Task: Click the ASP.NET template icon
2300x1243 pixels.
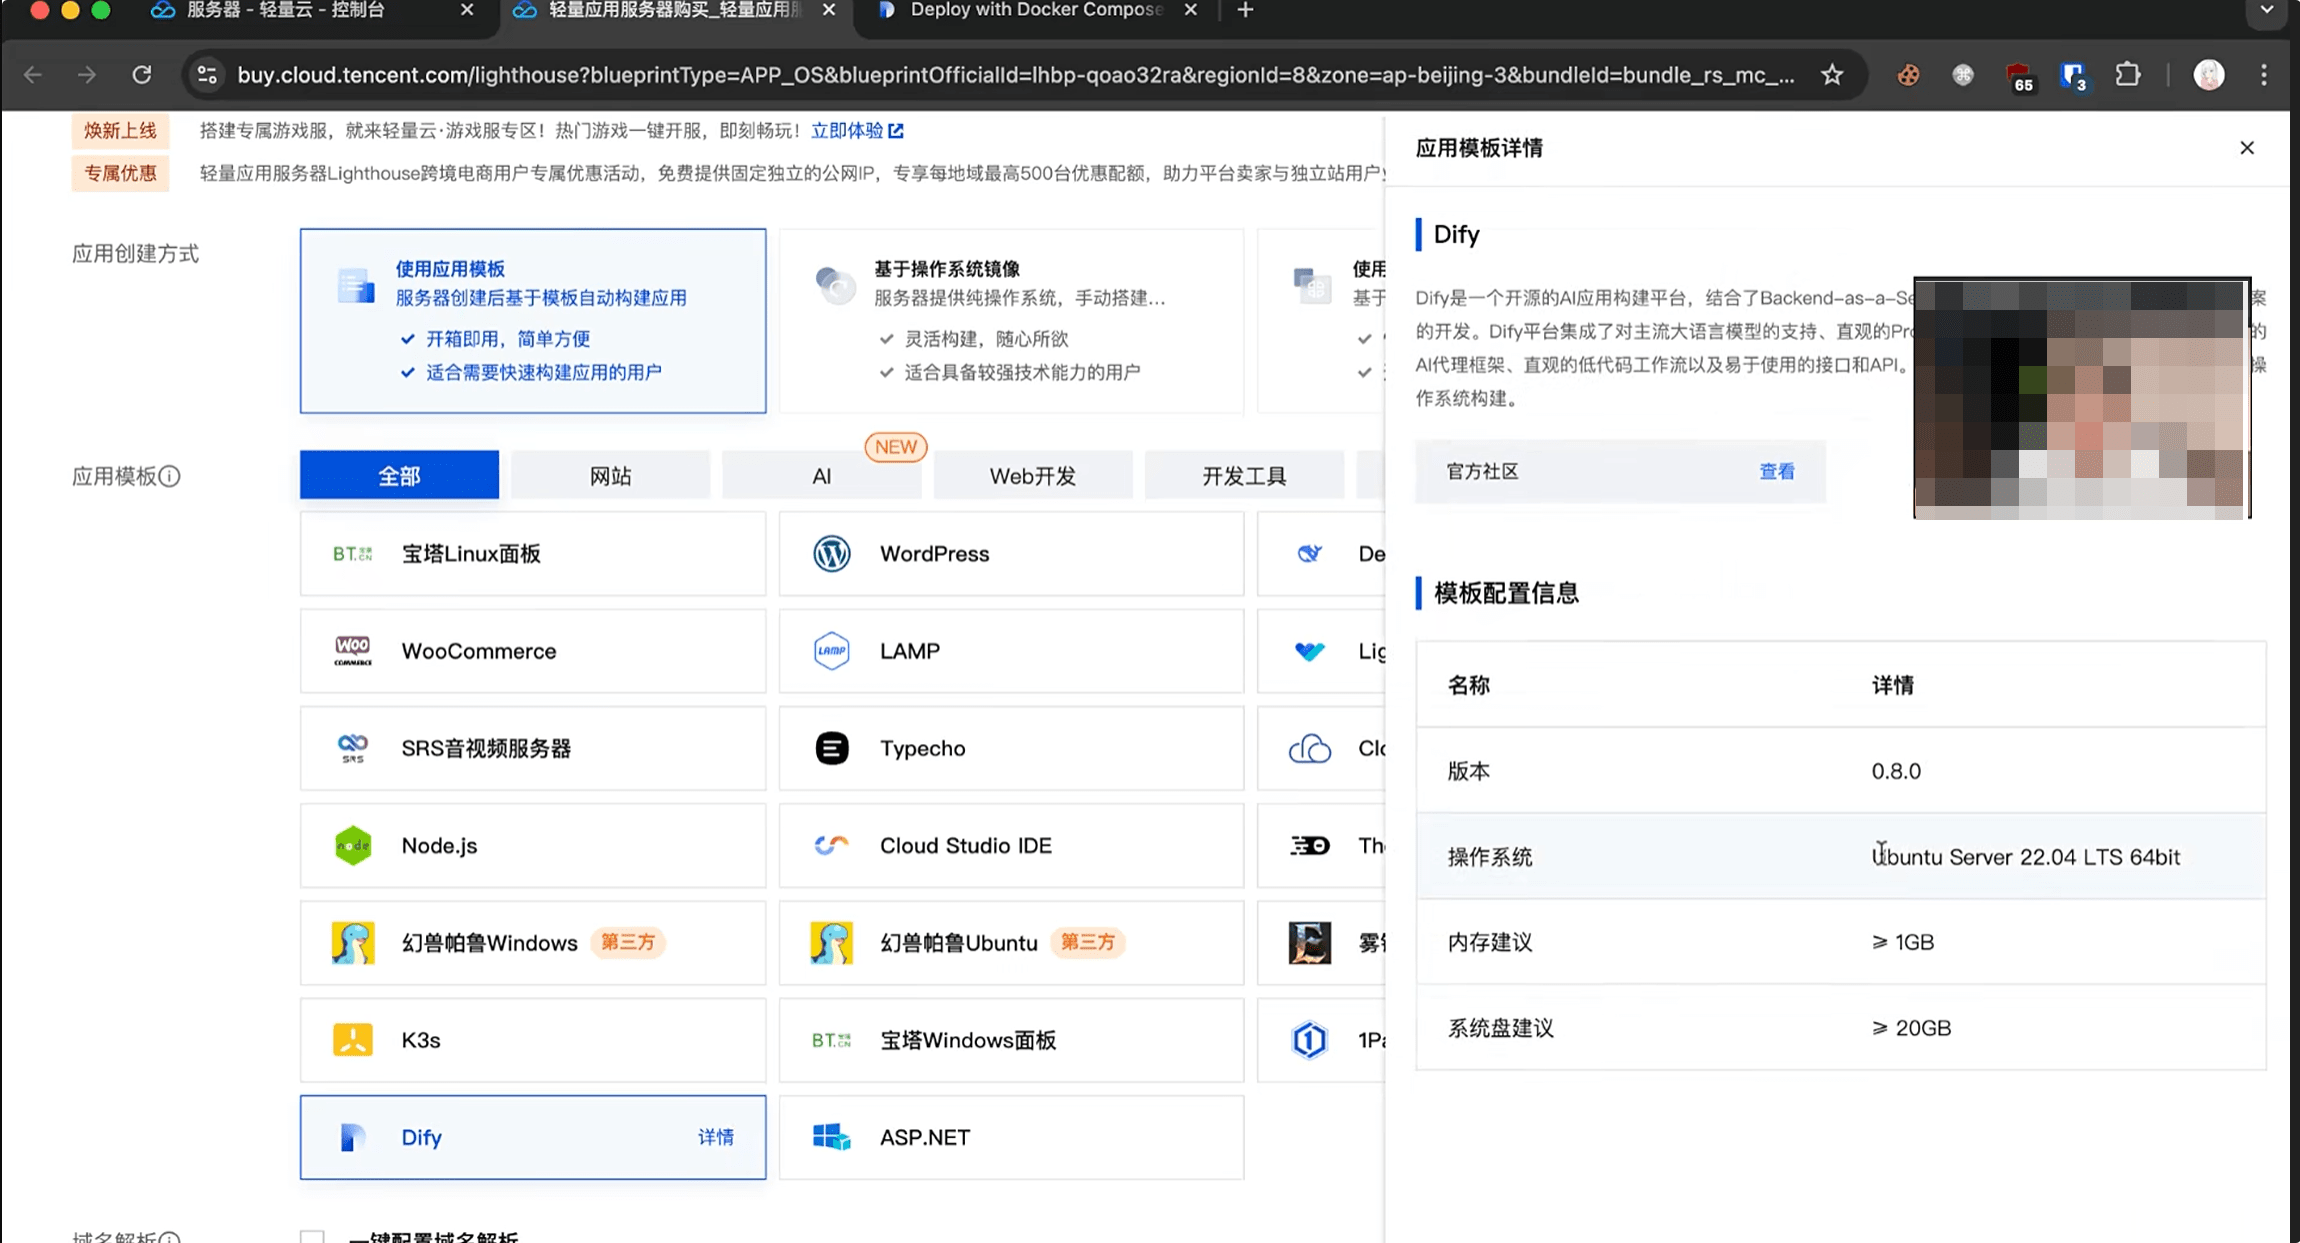Action: coord(829,1137)
